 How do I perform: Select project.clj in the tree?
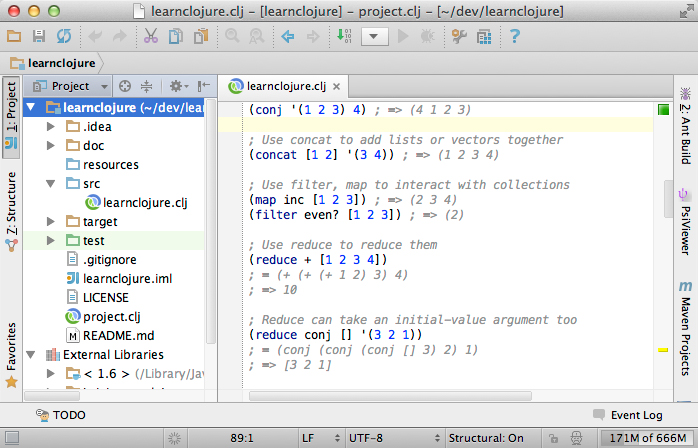[x=103, y=317]
